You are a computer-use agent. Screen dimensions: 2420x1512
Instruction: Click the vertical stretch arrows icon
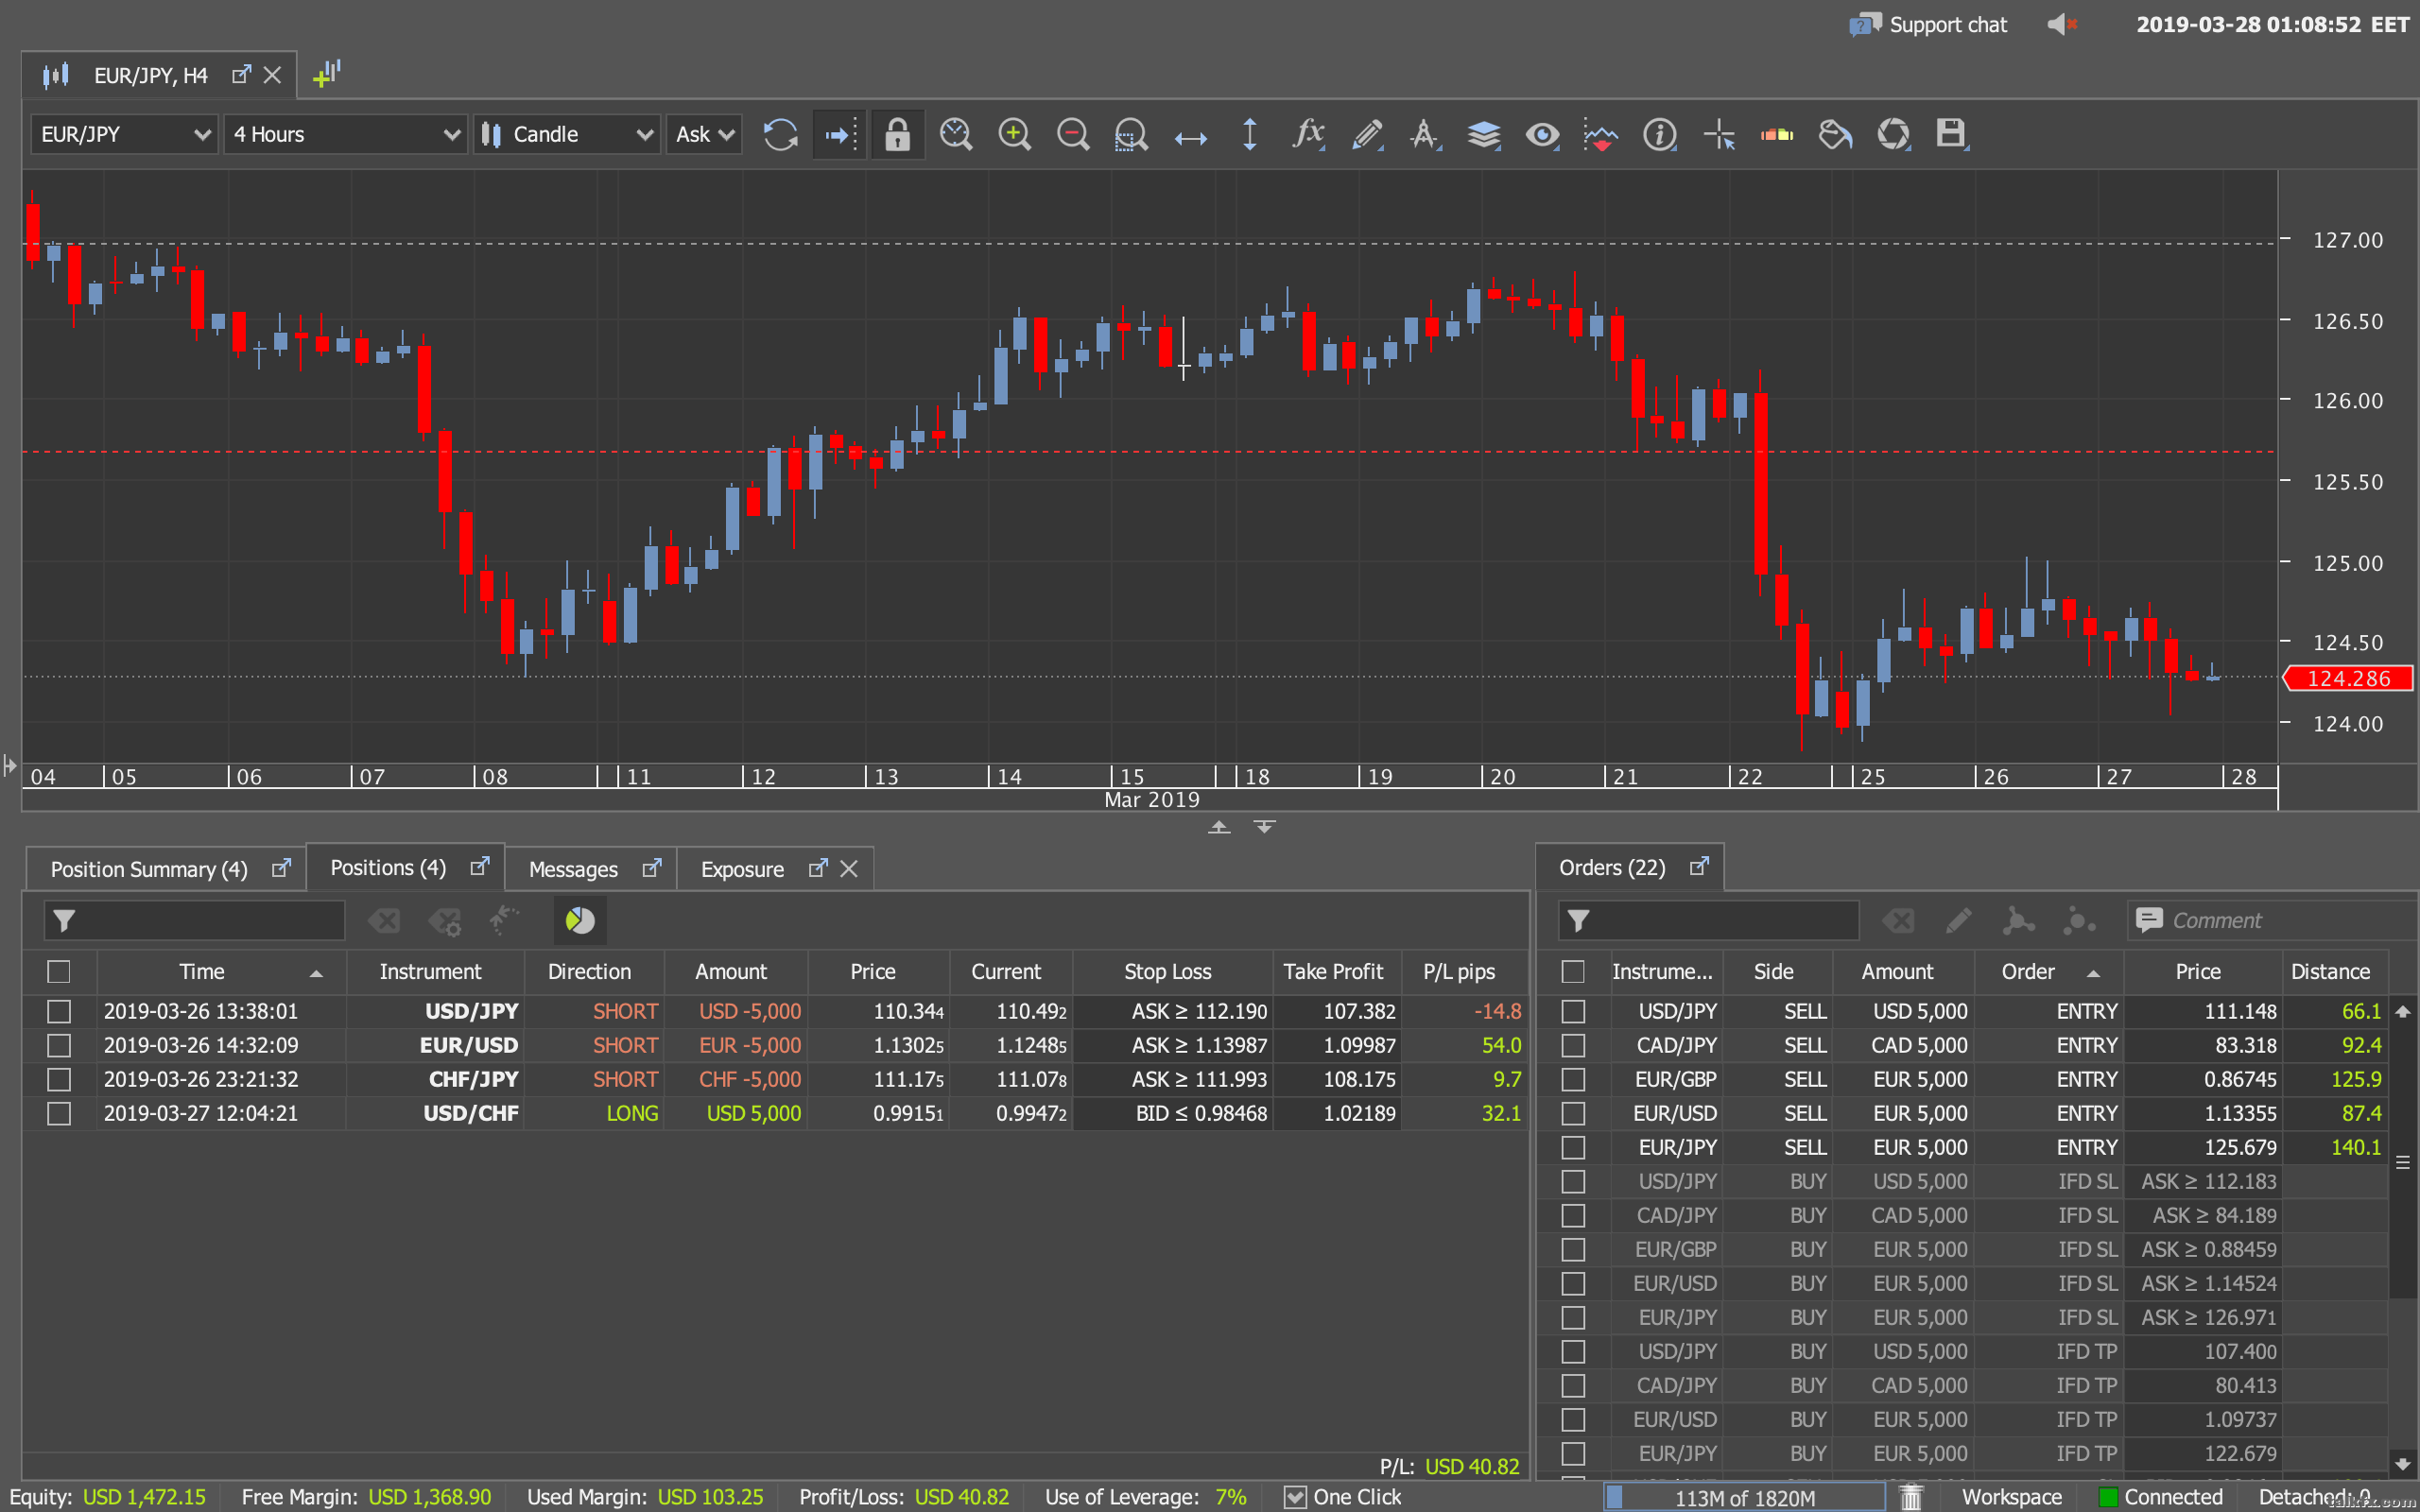point(1249,134)
